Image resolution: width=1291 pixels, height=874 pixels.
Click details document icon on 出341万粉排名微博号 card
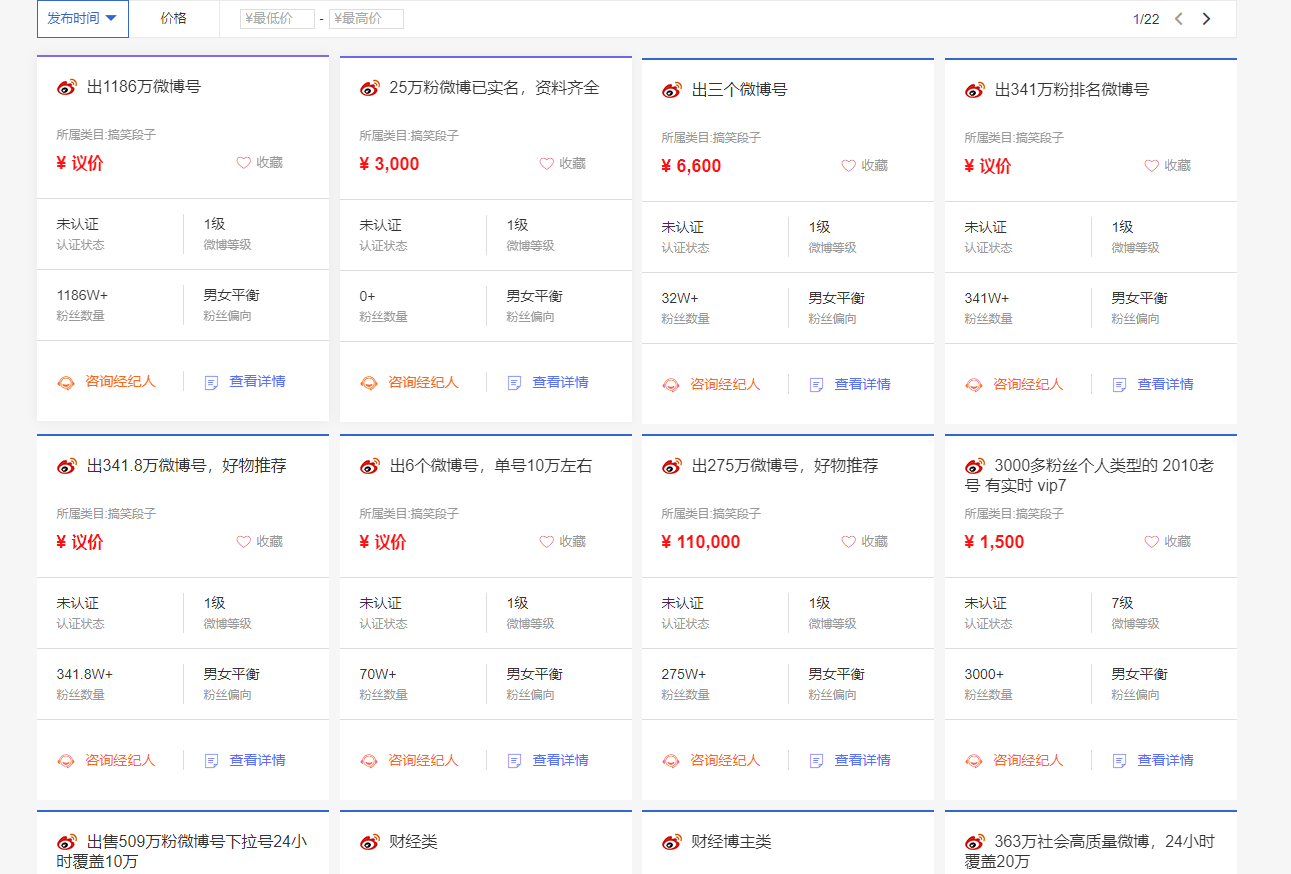point(1119,385)
